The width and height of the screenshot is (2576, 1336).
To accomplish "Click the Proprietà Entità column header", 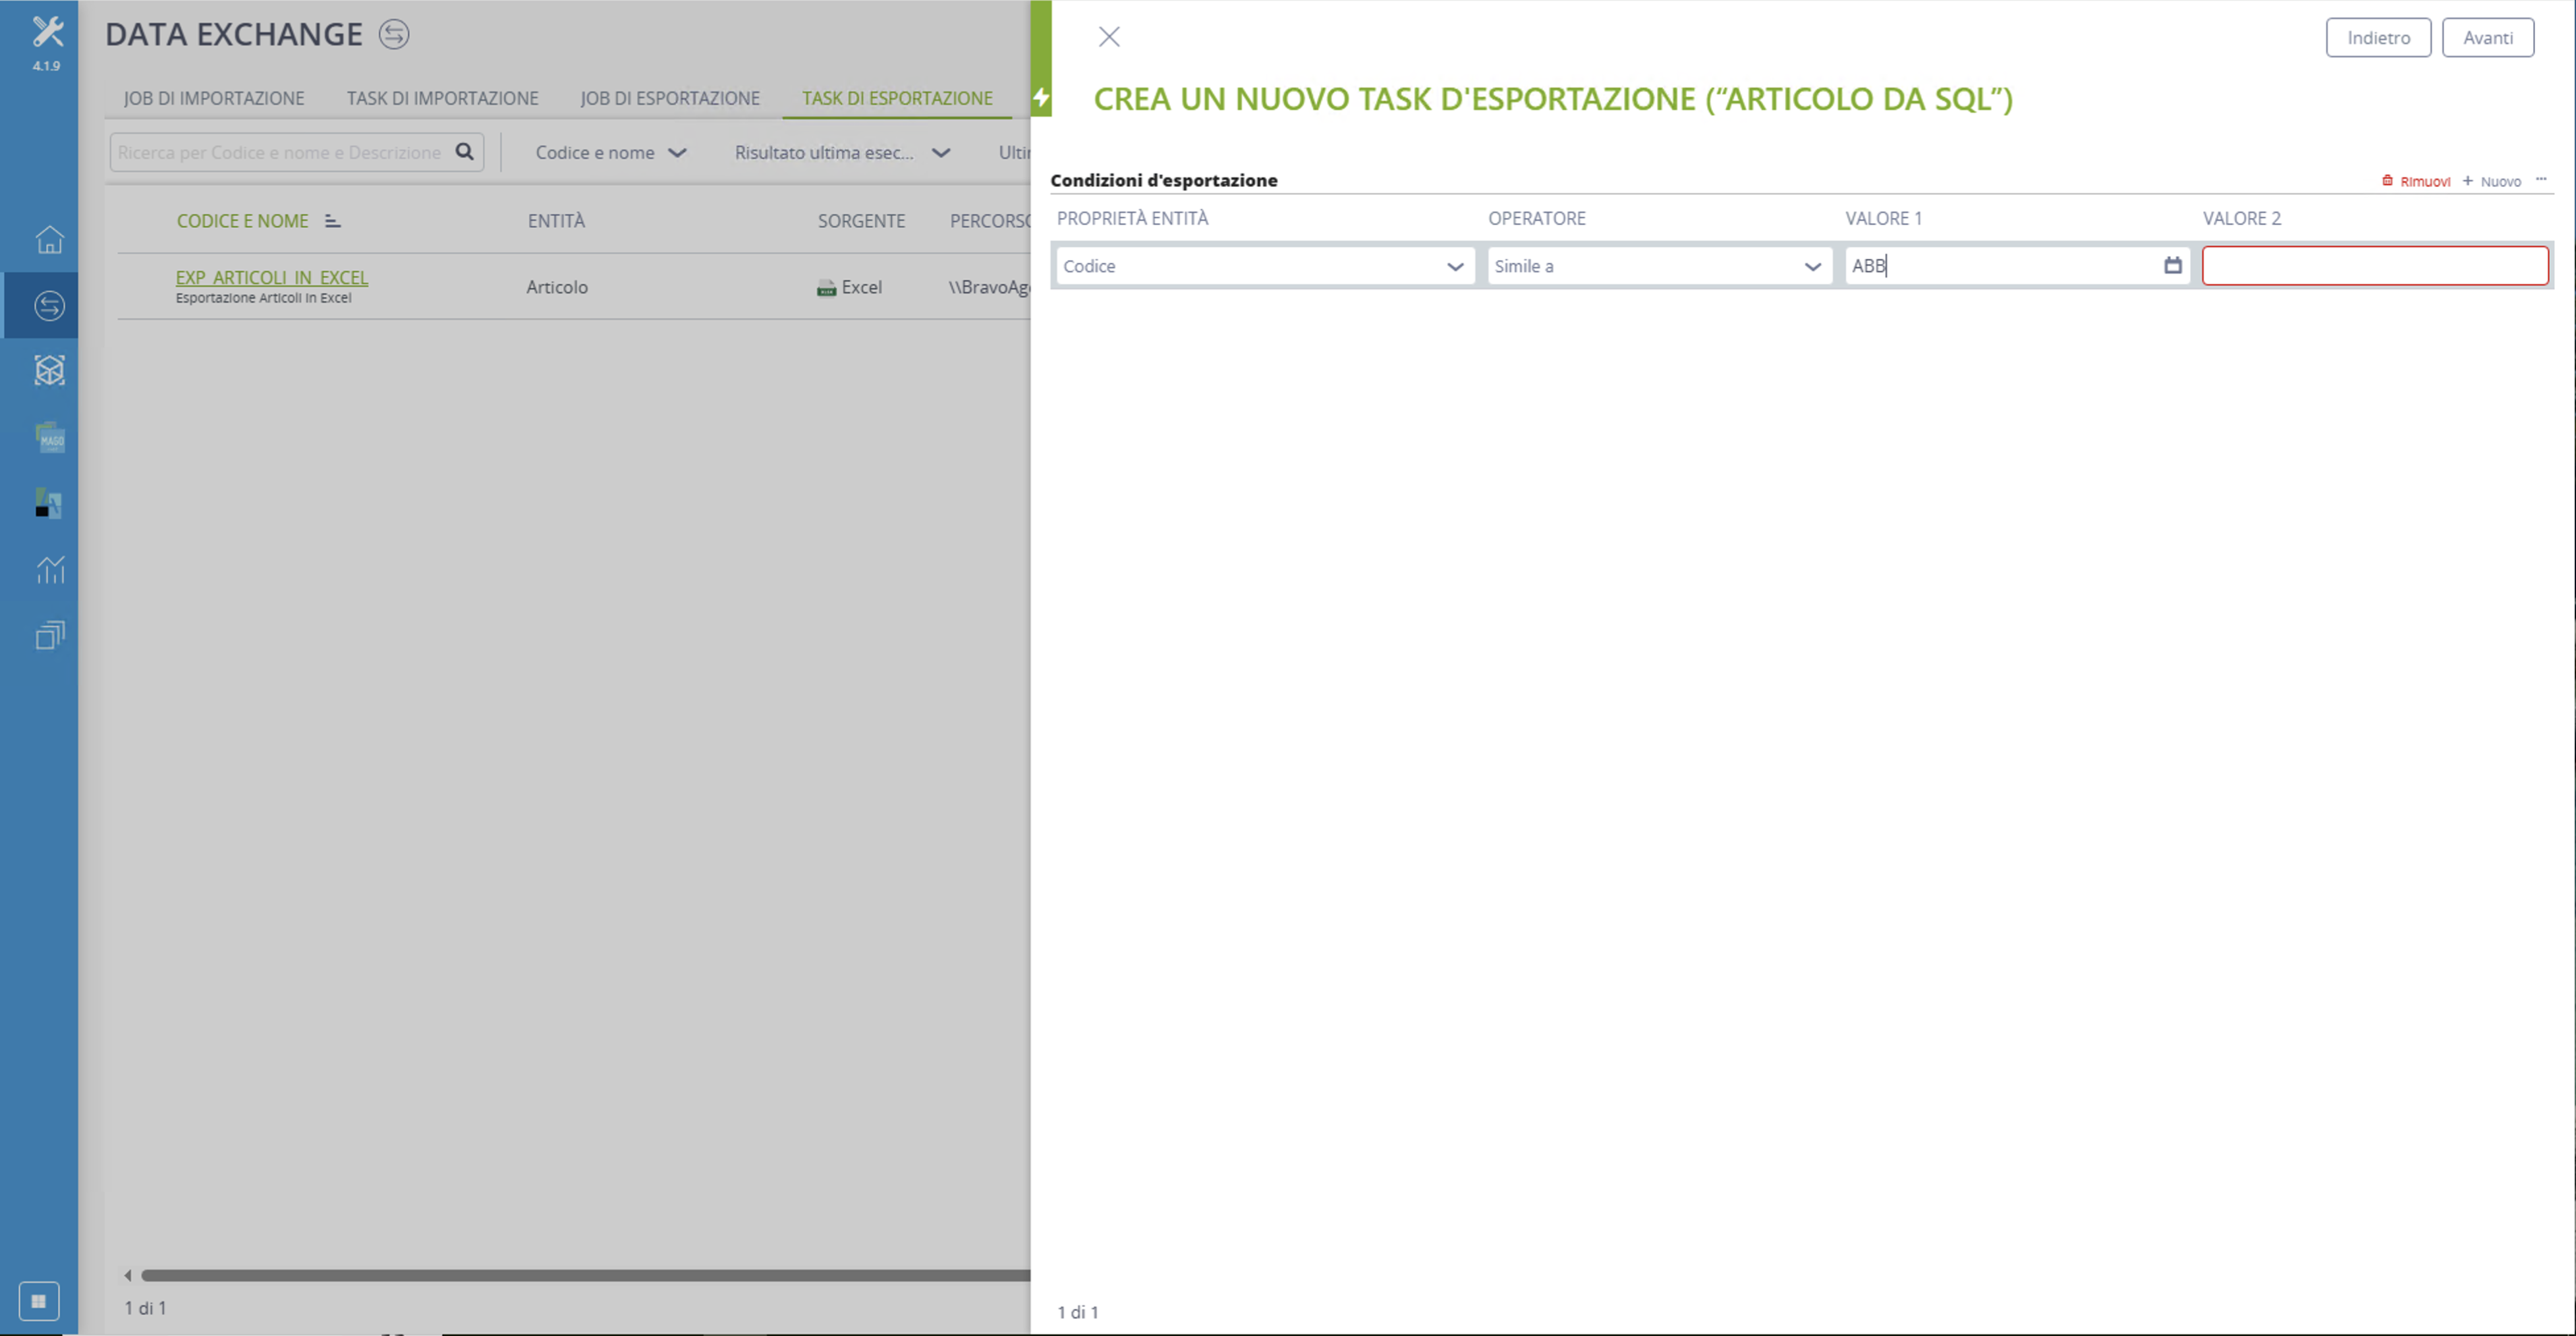I will click(x=1132, y=218).
